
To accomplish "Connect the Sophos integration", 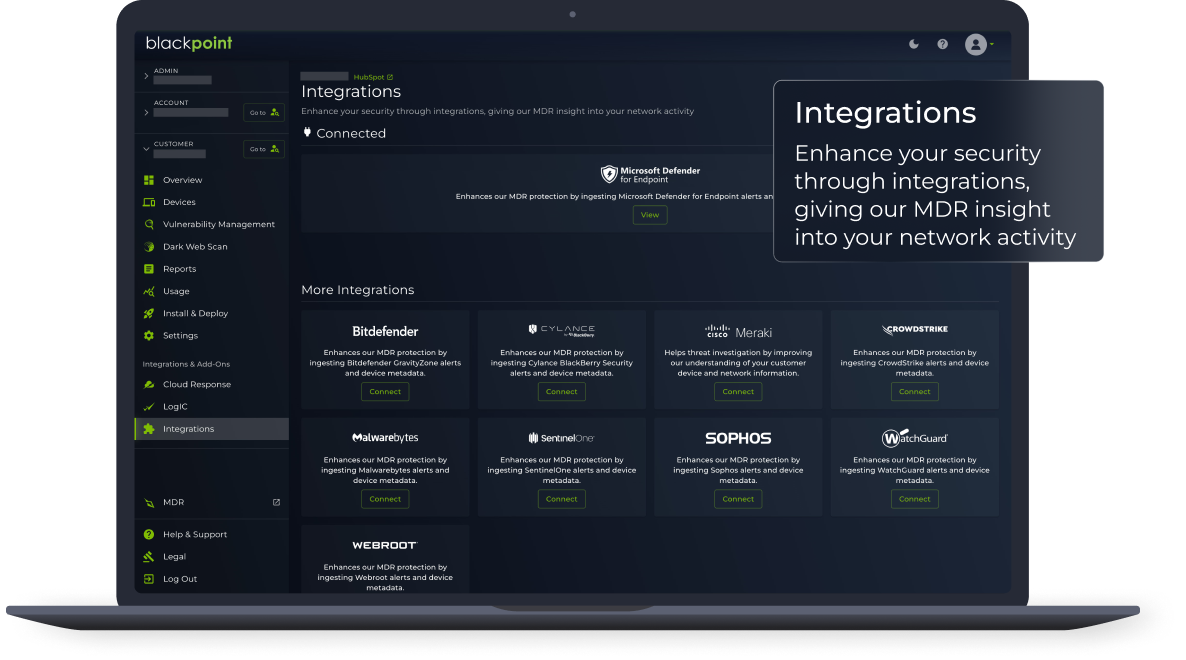I will [738, 499].
